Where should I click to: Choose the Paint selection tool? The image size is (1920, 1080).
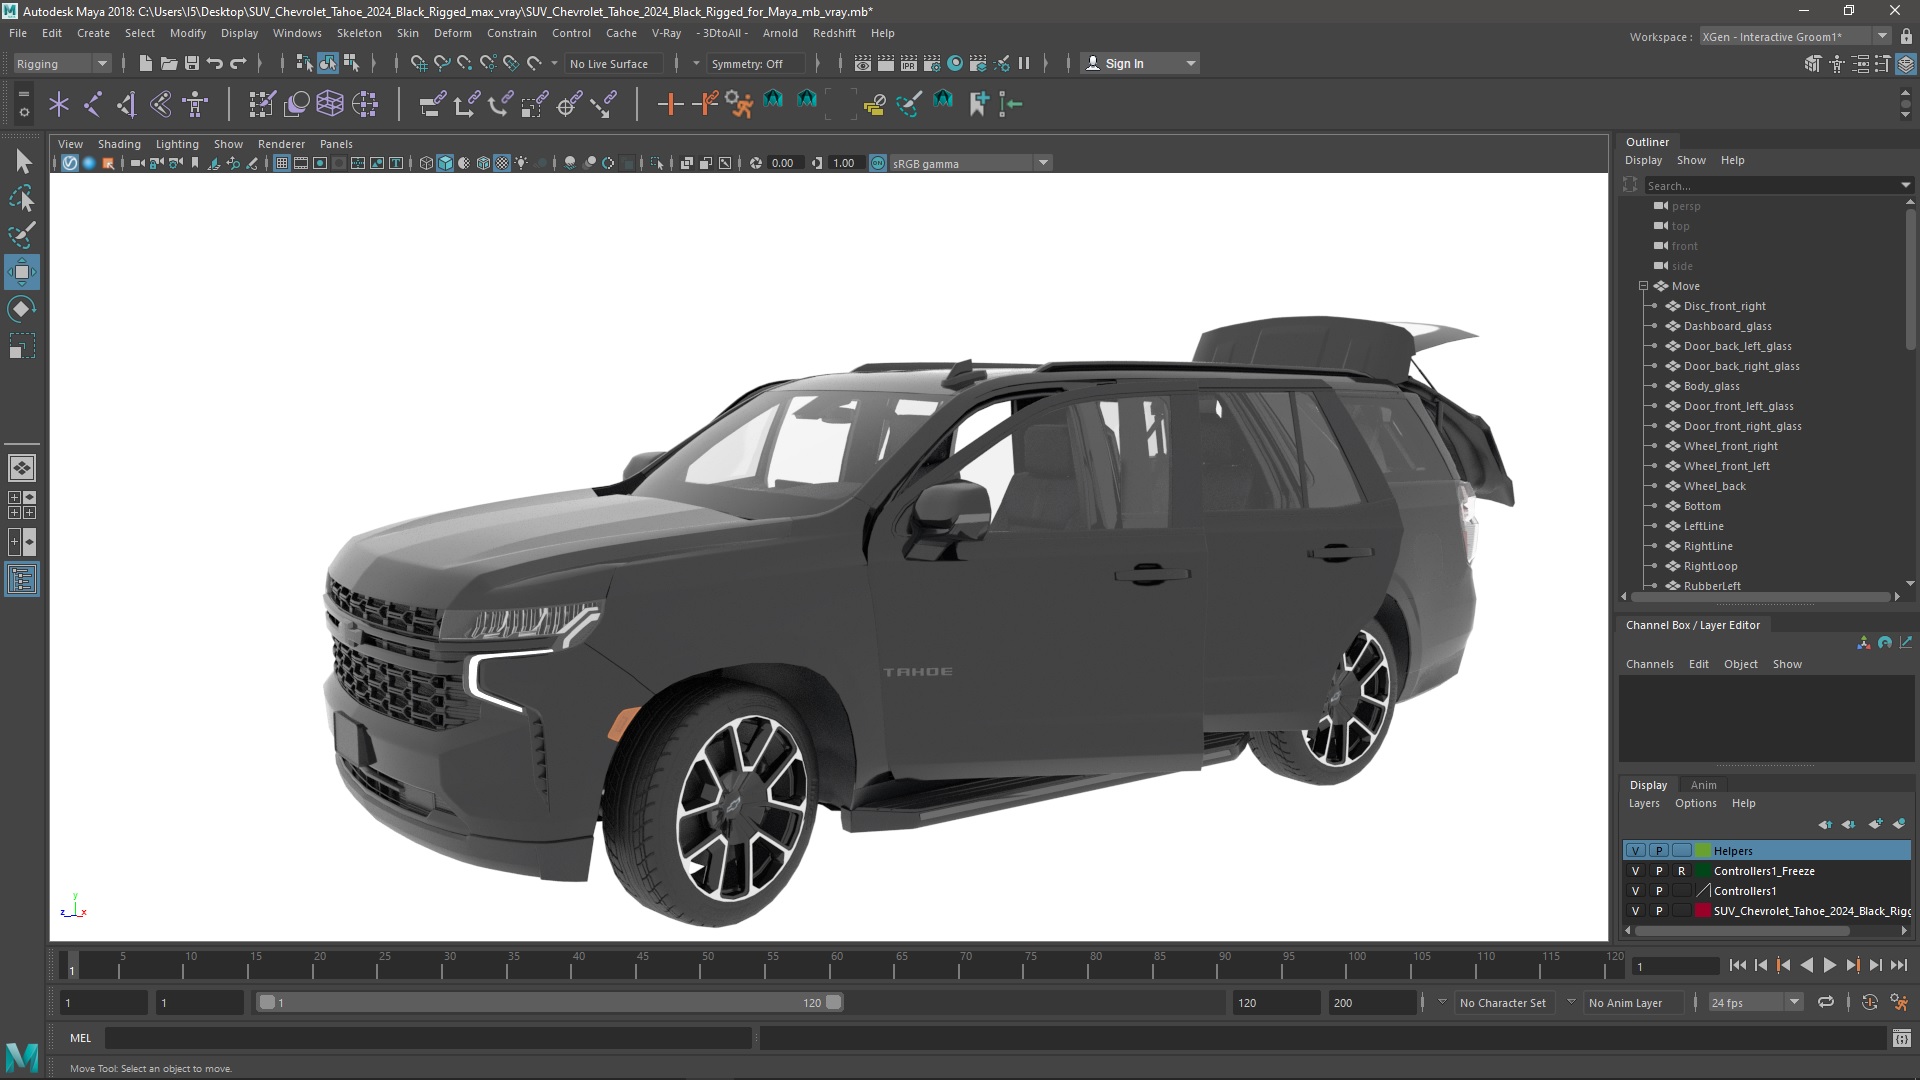[22, 235]
